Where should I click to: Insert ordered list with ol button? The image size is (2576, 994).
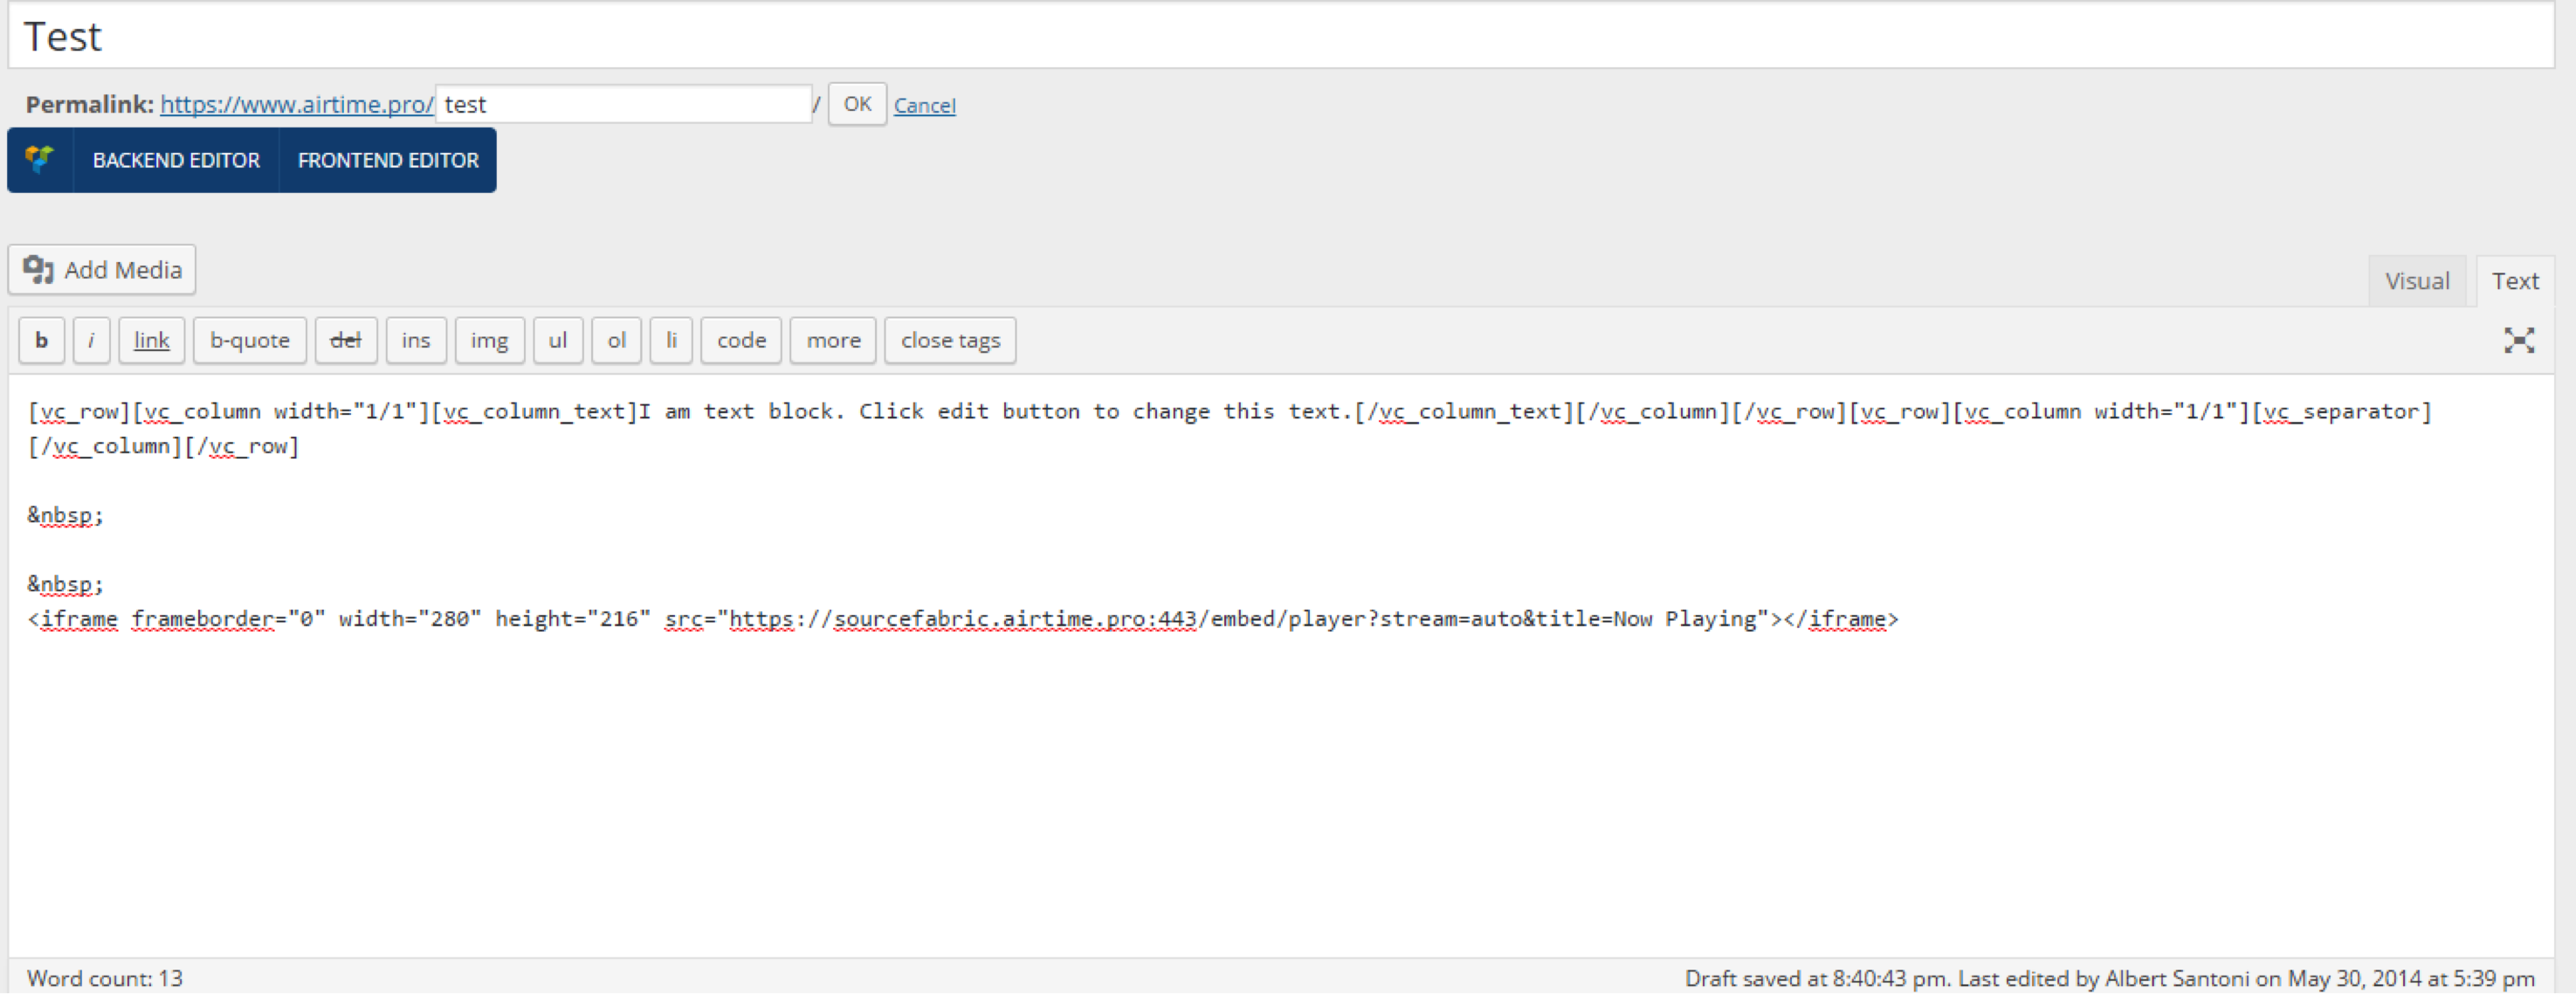[616, 340]
